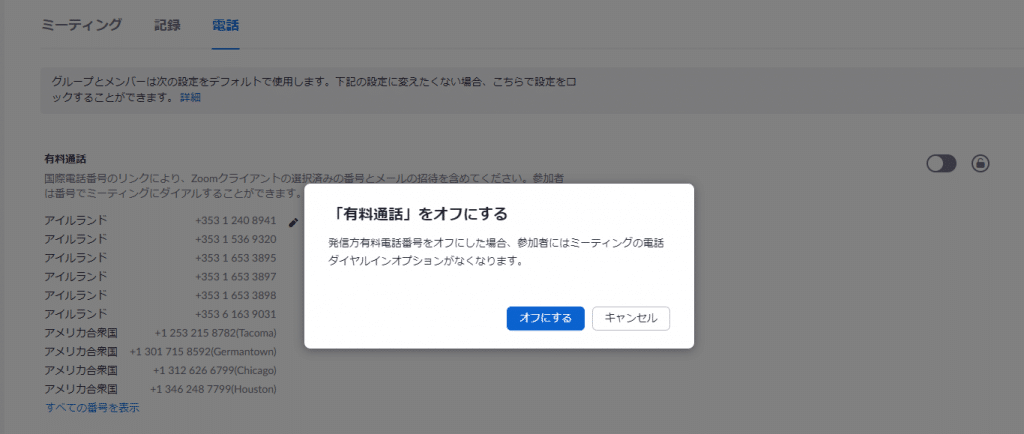Switch to the ミーティング tab
The image size is (1024, 434).
(x=81, y=25)
